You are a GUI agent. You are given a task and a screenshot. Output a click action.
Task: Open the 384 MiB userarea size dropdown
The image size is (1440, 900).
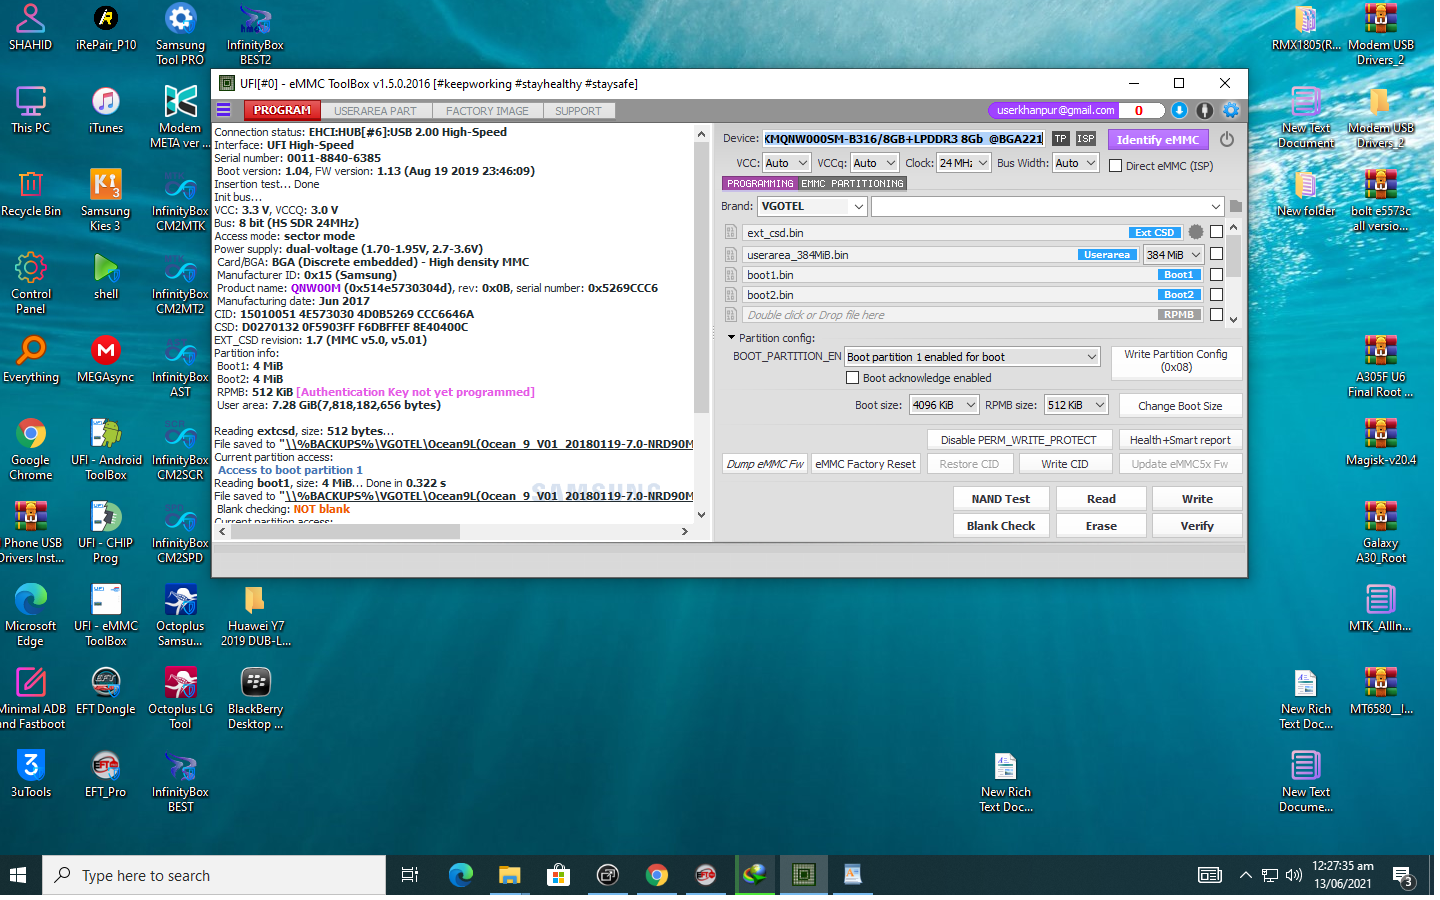(1174, 255)
